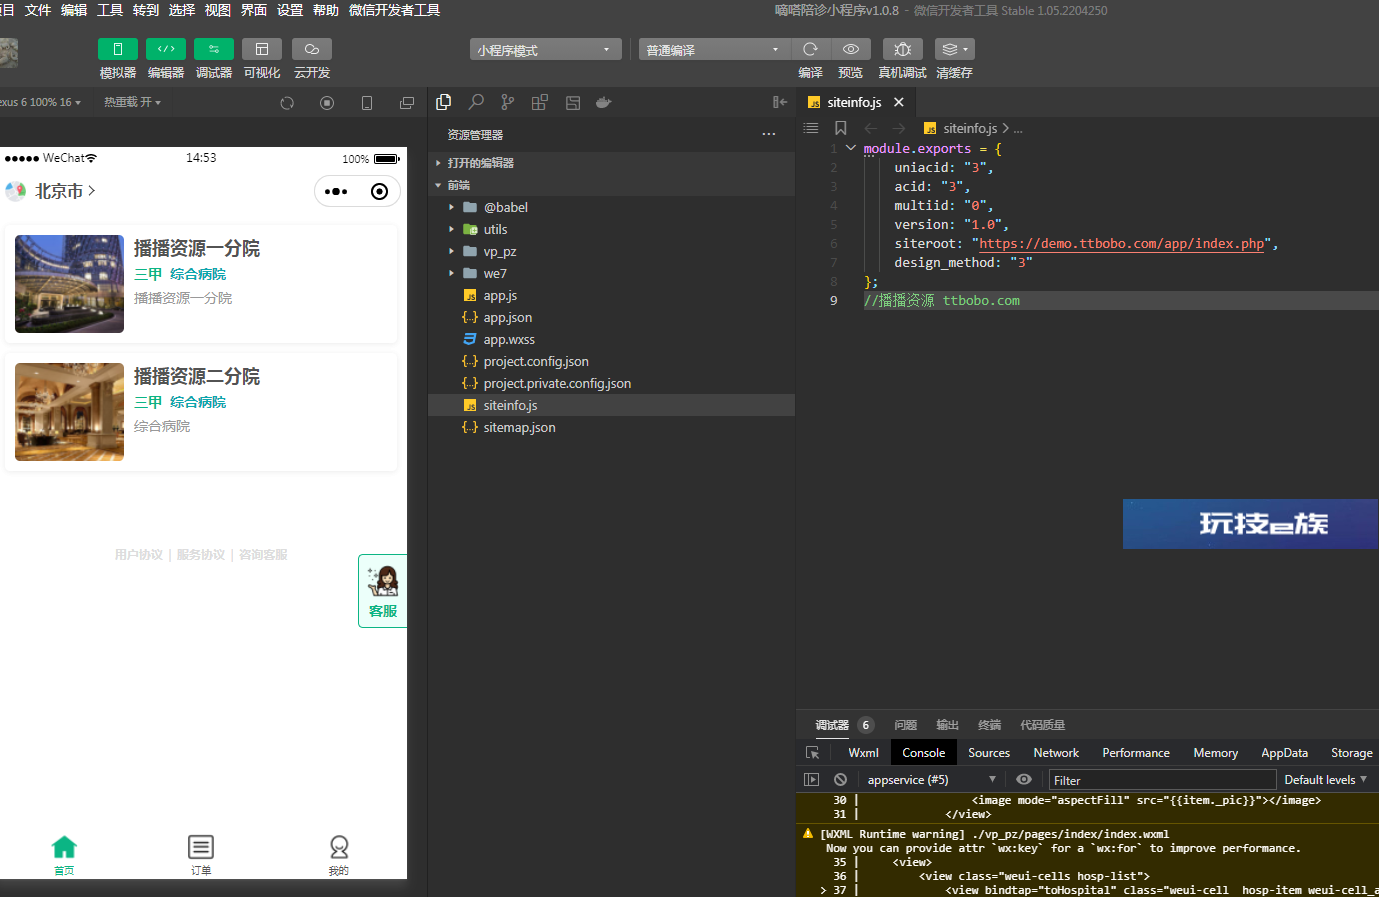The image size is (1379, 897).
Task: Click the 文件 menu
Action: (38, 10)
